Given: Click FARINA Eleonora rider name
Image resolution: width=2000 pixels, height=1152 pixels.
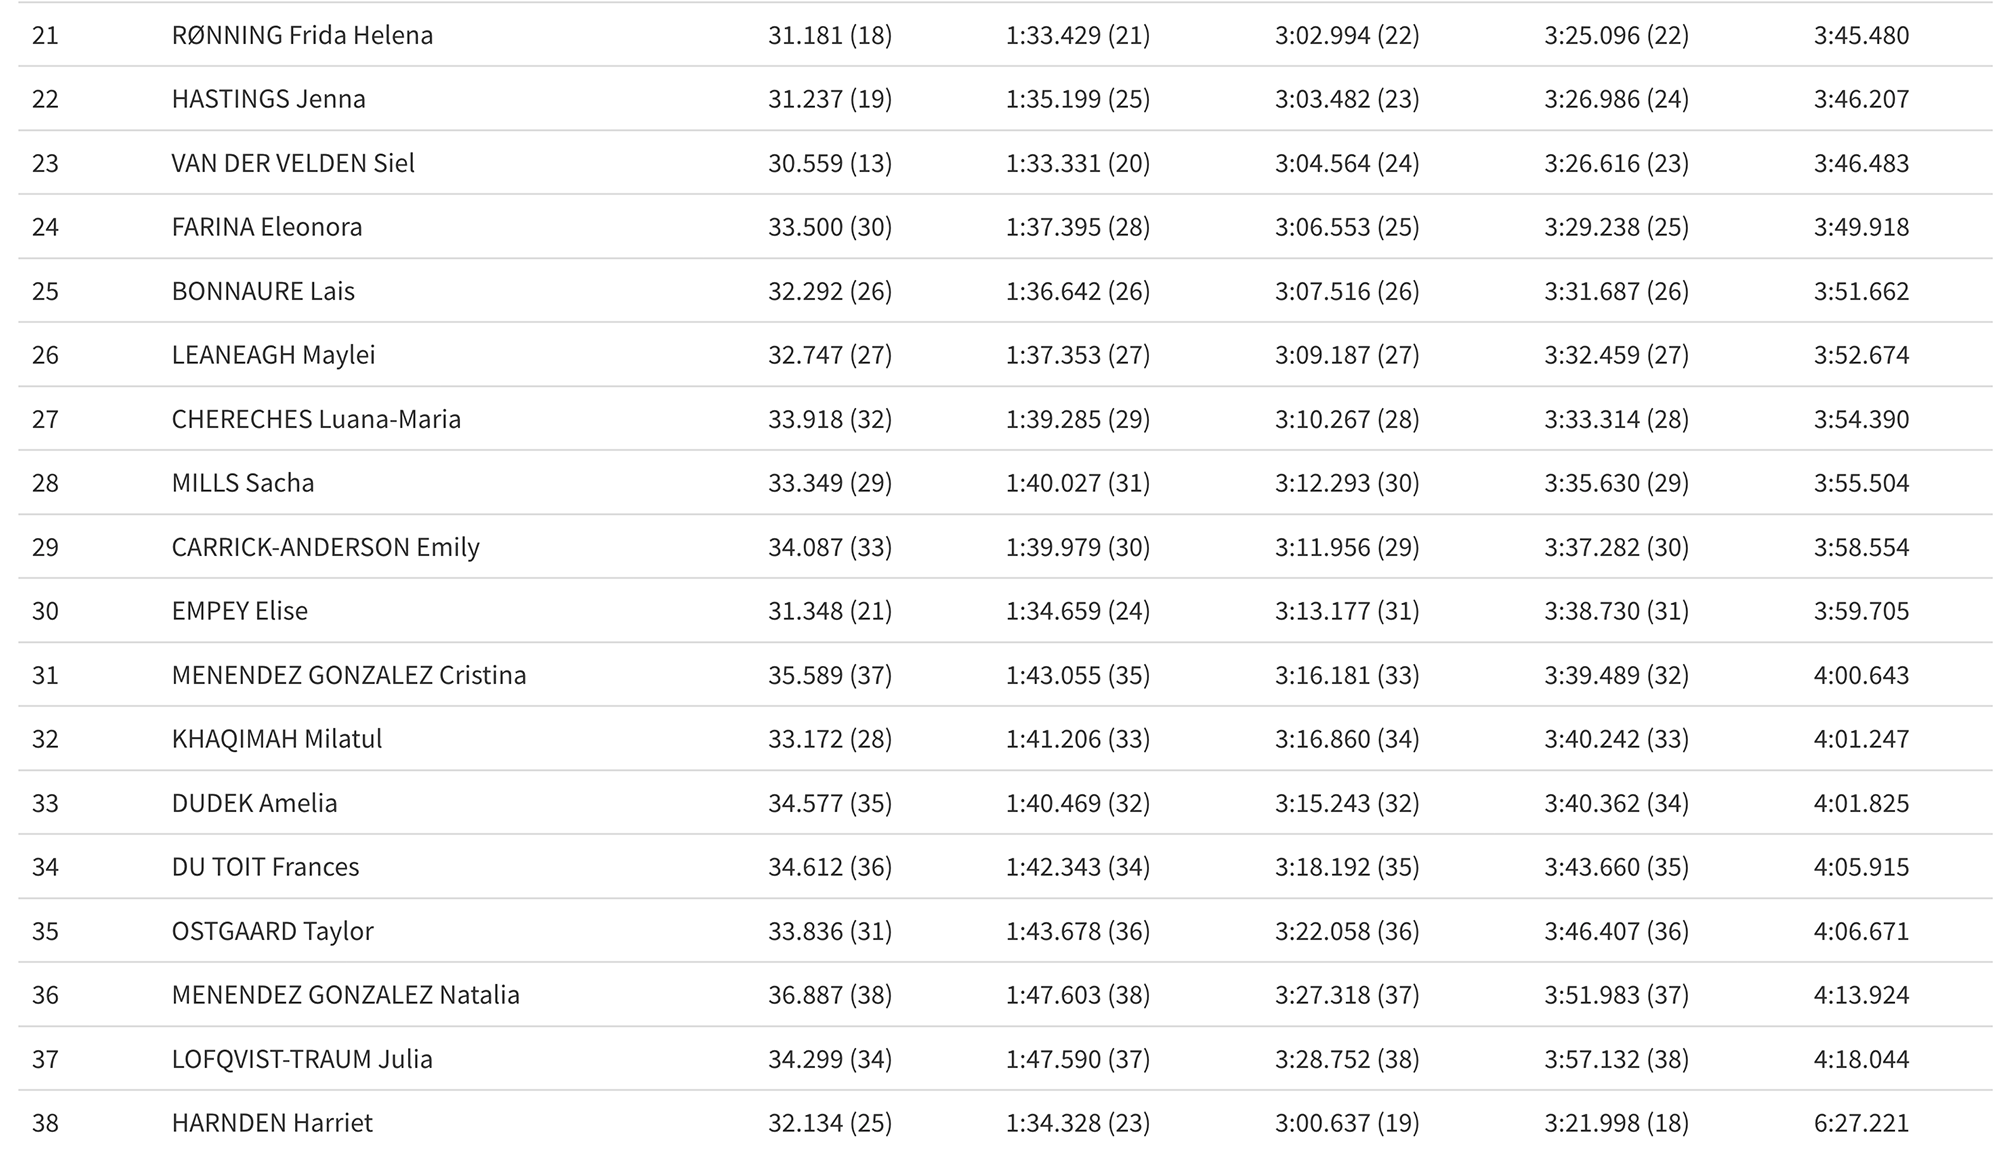Looking at the screenshot, I should [267, 227].
